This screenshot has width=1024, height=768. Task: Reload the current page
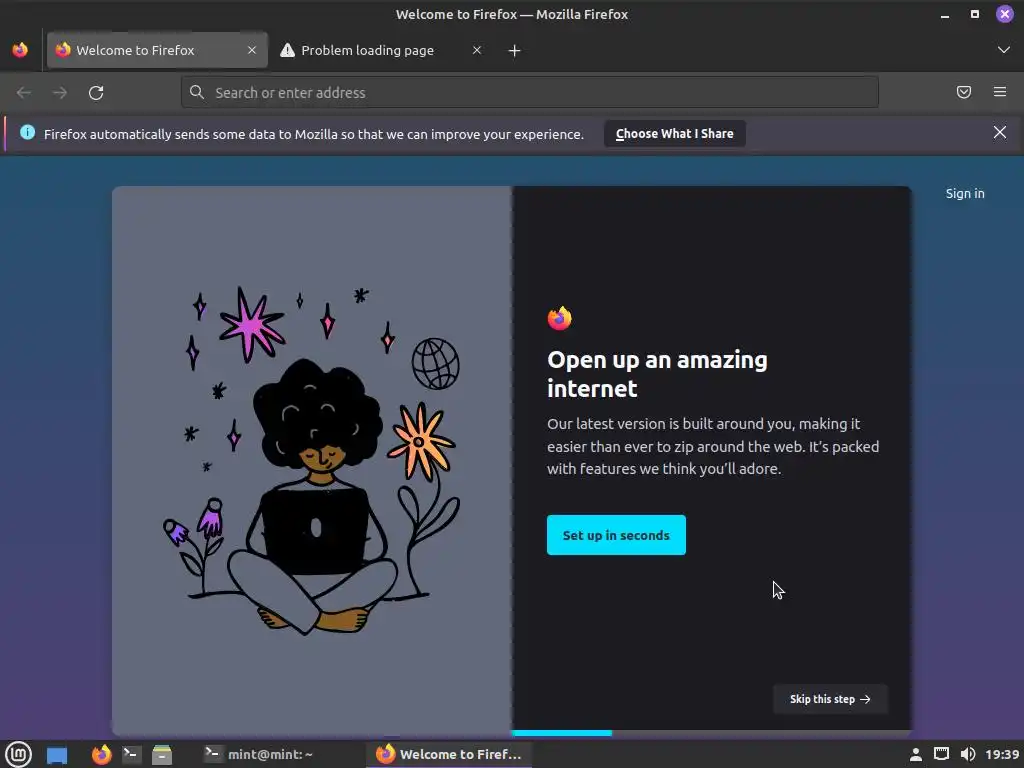pos(96,93)
